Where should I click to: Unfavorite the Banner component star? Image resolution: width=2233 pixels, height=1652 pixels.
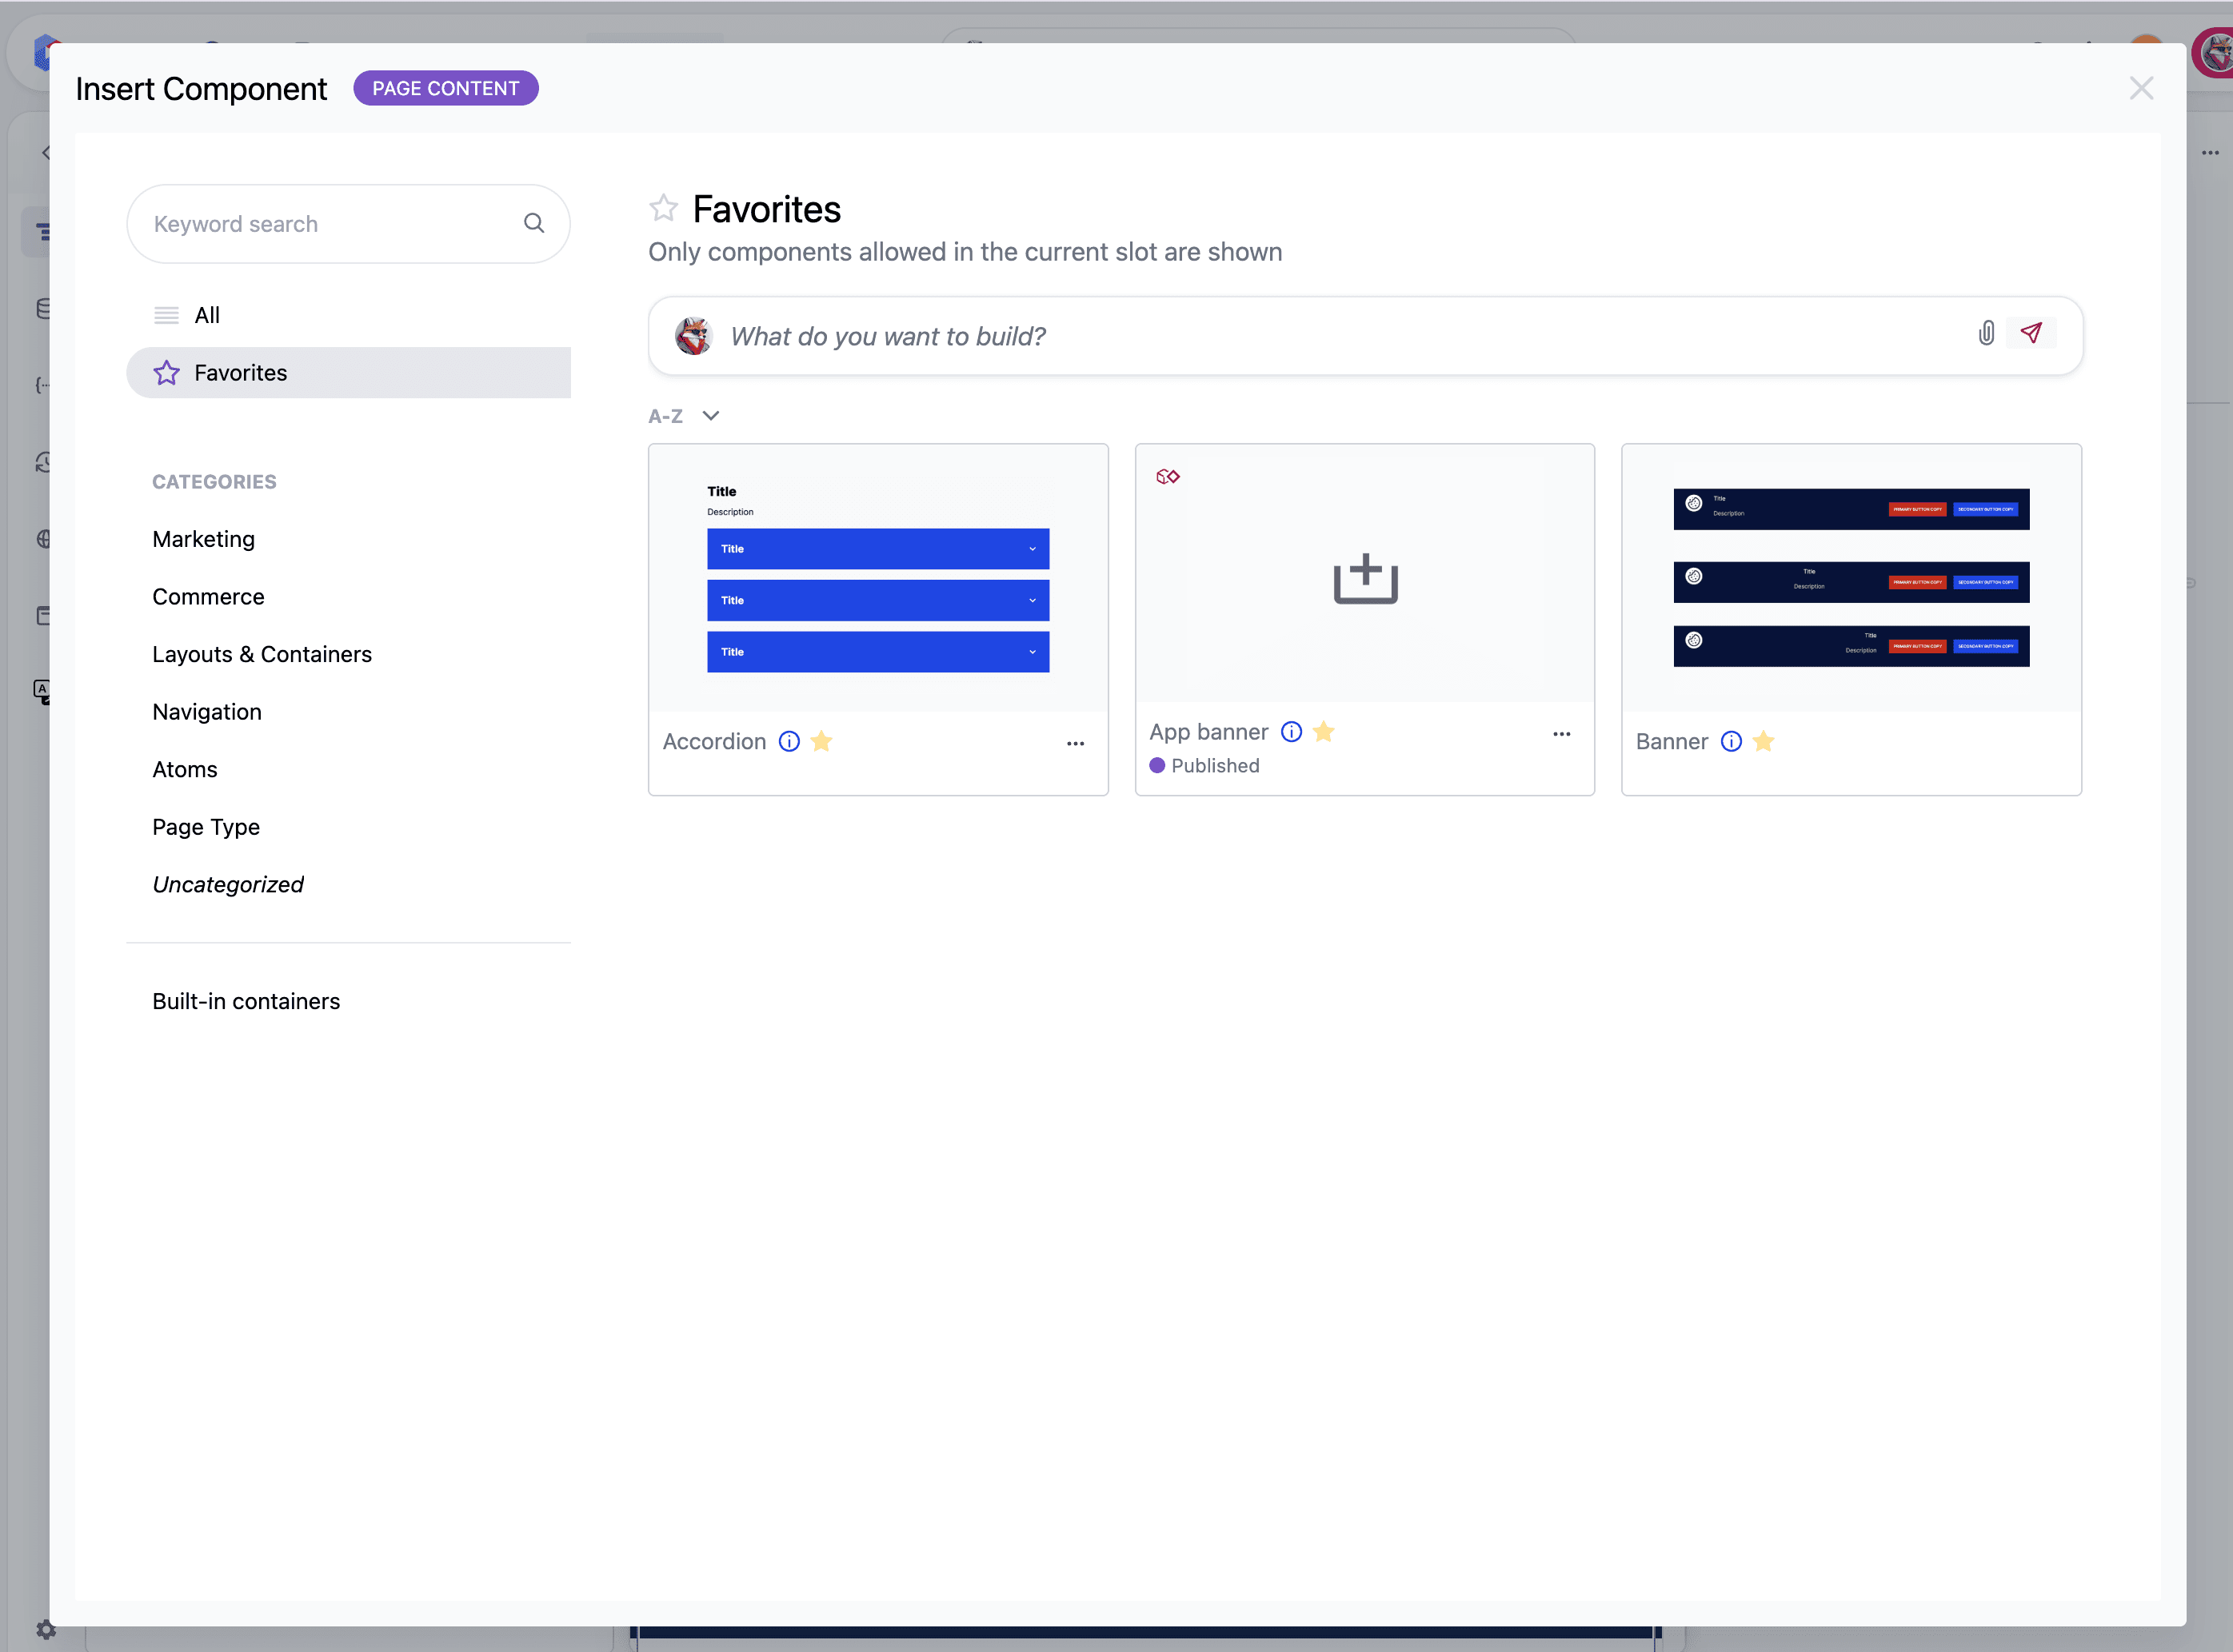[1763, 741]
